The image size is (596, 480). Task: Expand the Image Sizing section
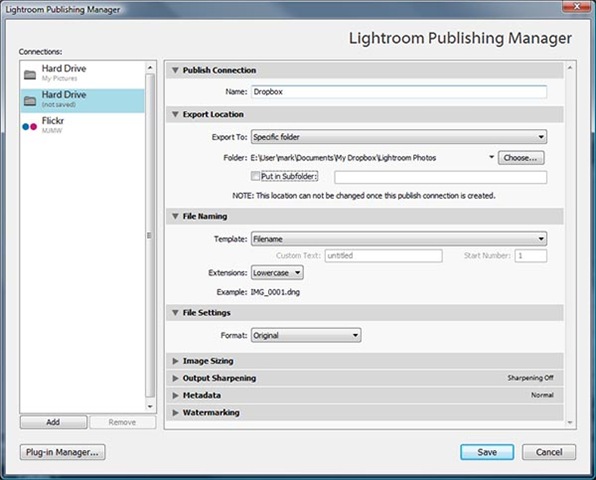[175, 361]
